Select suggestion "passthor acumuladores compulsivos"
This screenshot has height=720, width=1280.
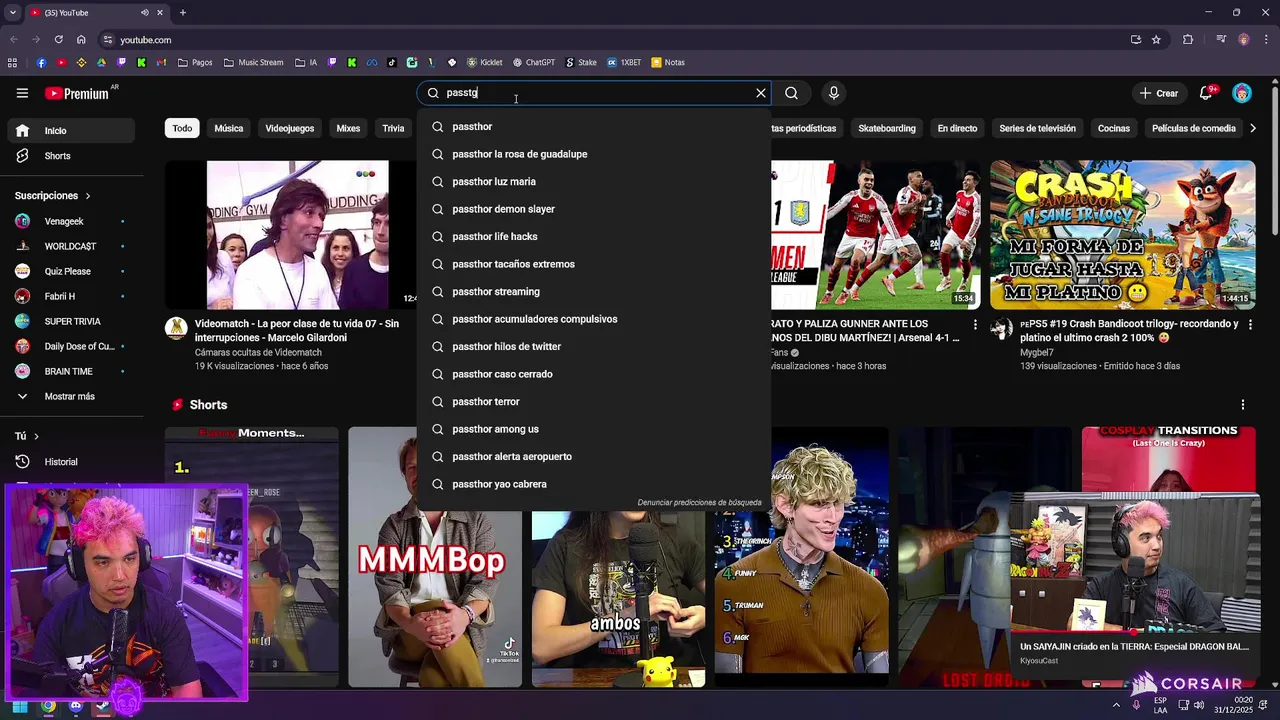(x=593, y=319)
